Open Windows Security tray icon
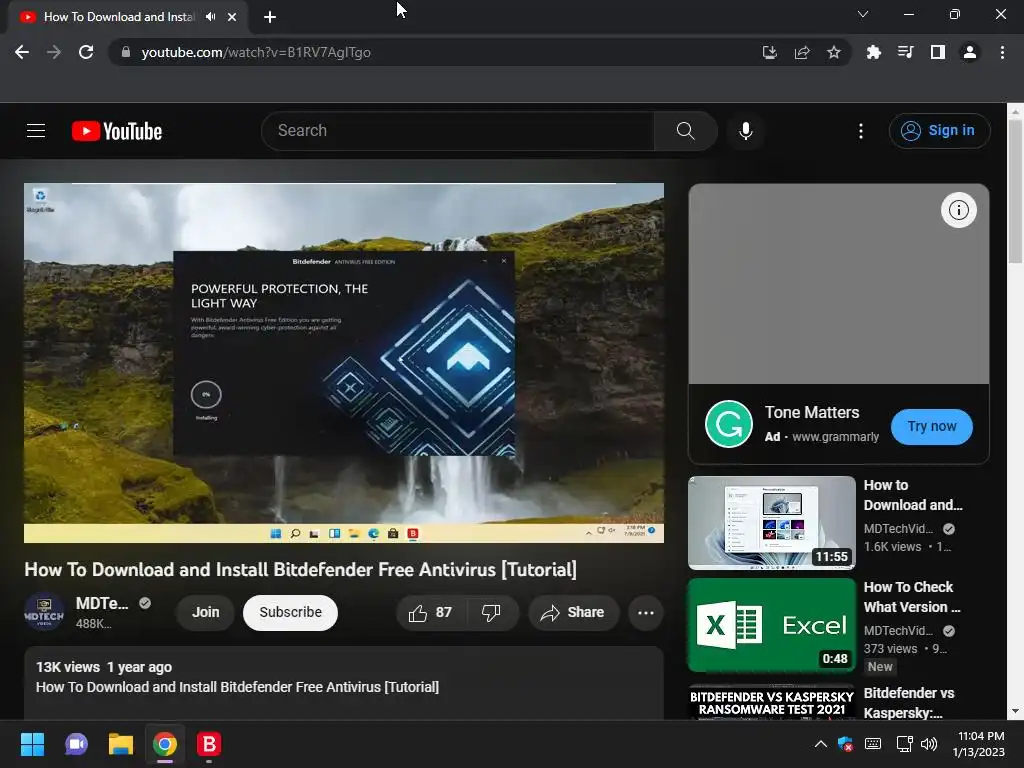This screenshot has width=1024, height=768. click(x=845, y=744)
